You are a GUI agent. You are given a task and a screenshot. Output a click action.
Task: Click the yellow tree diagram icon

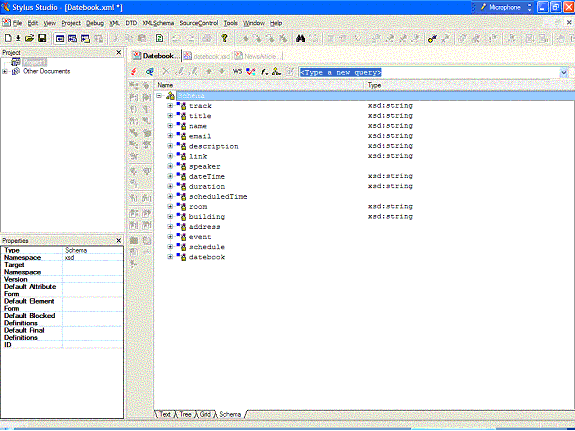pos(276,72)
